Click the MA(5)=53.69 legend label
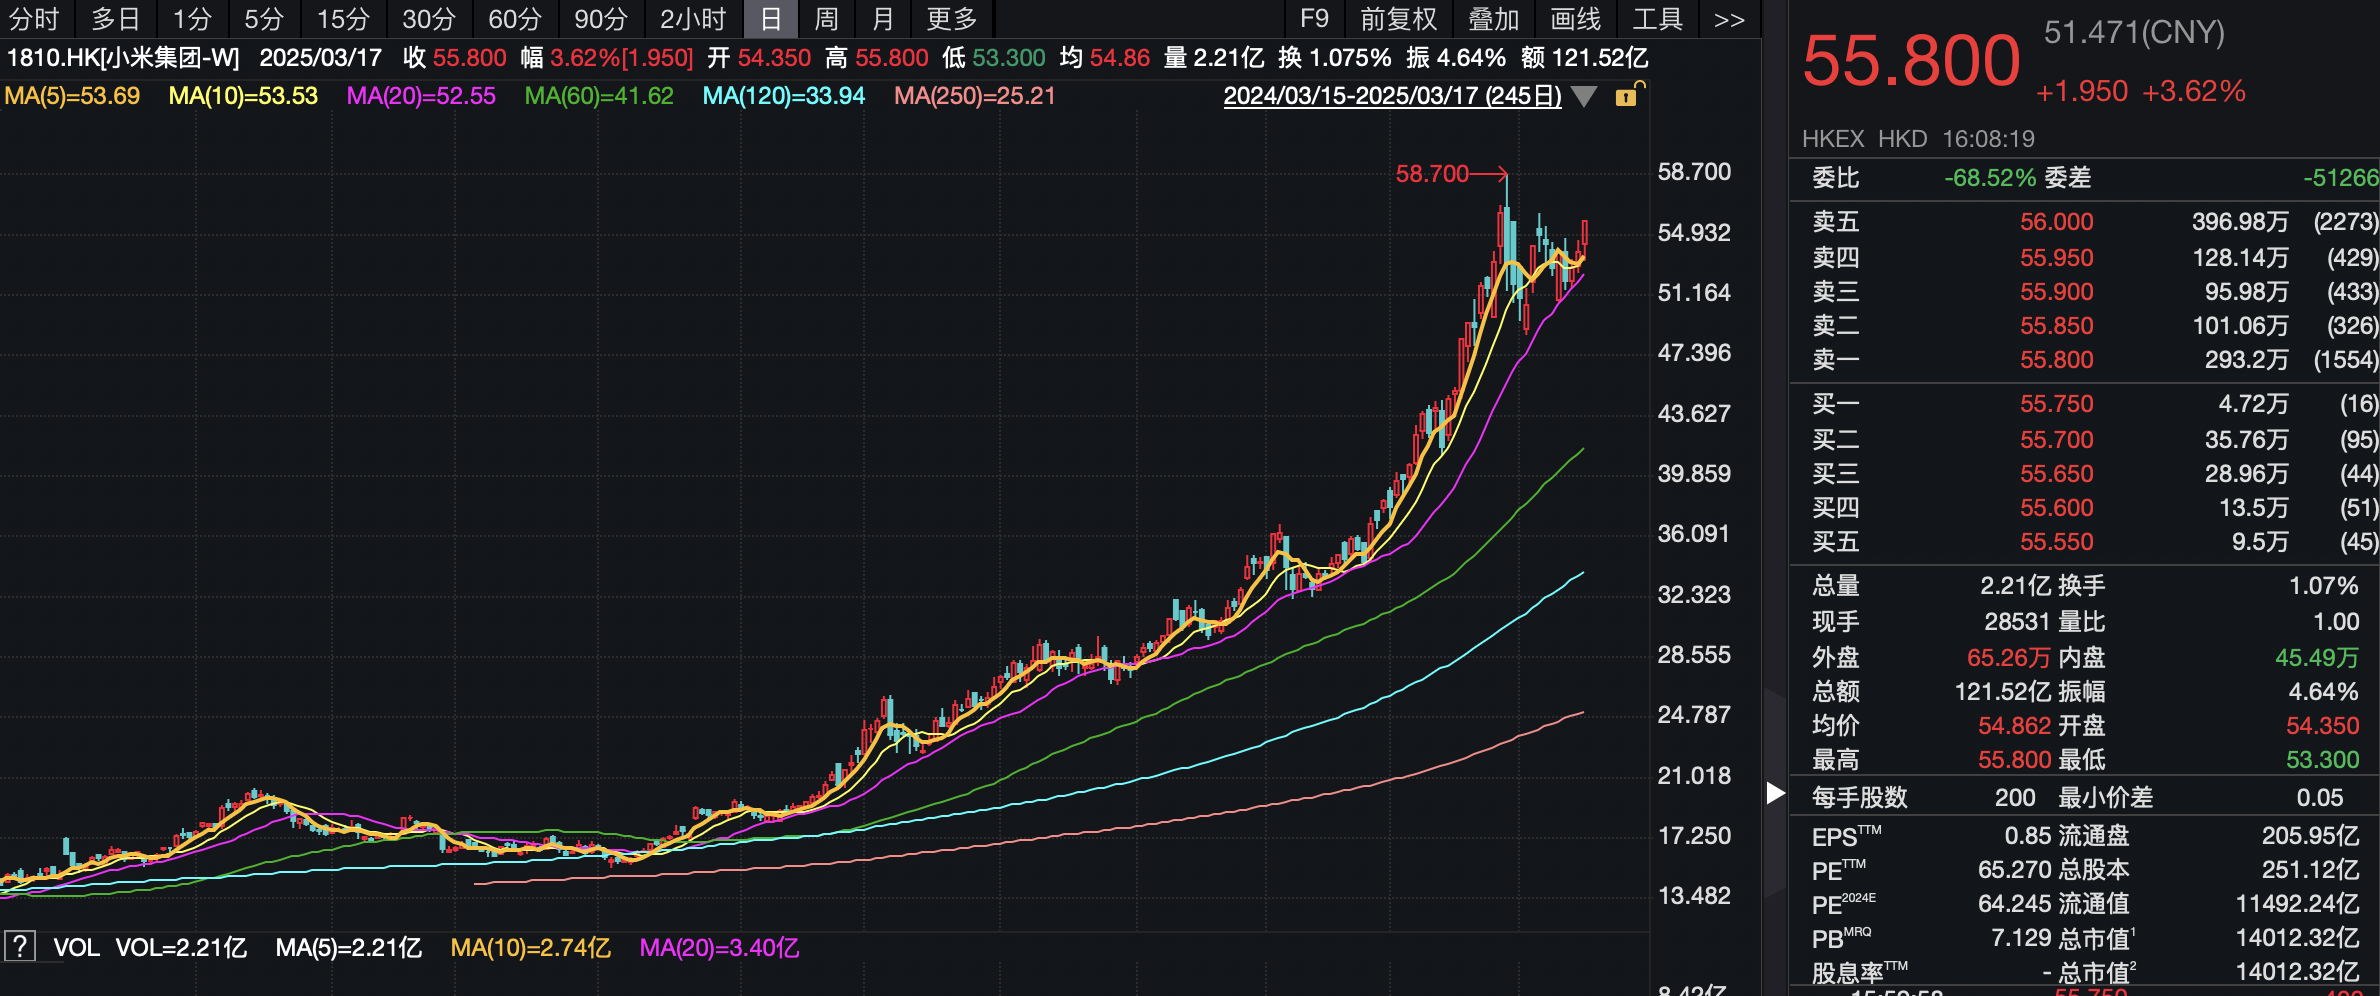 72,96
